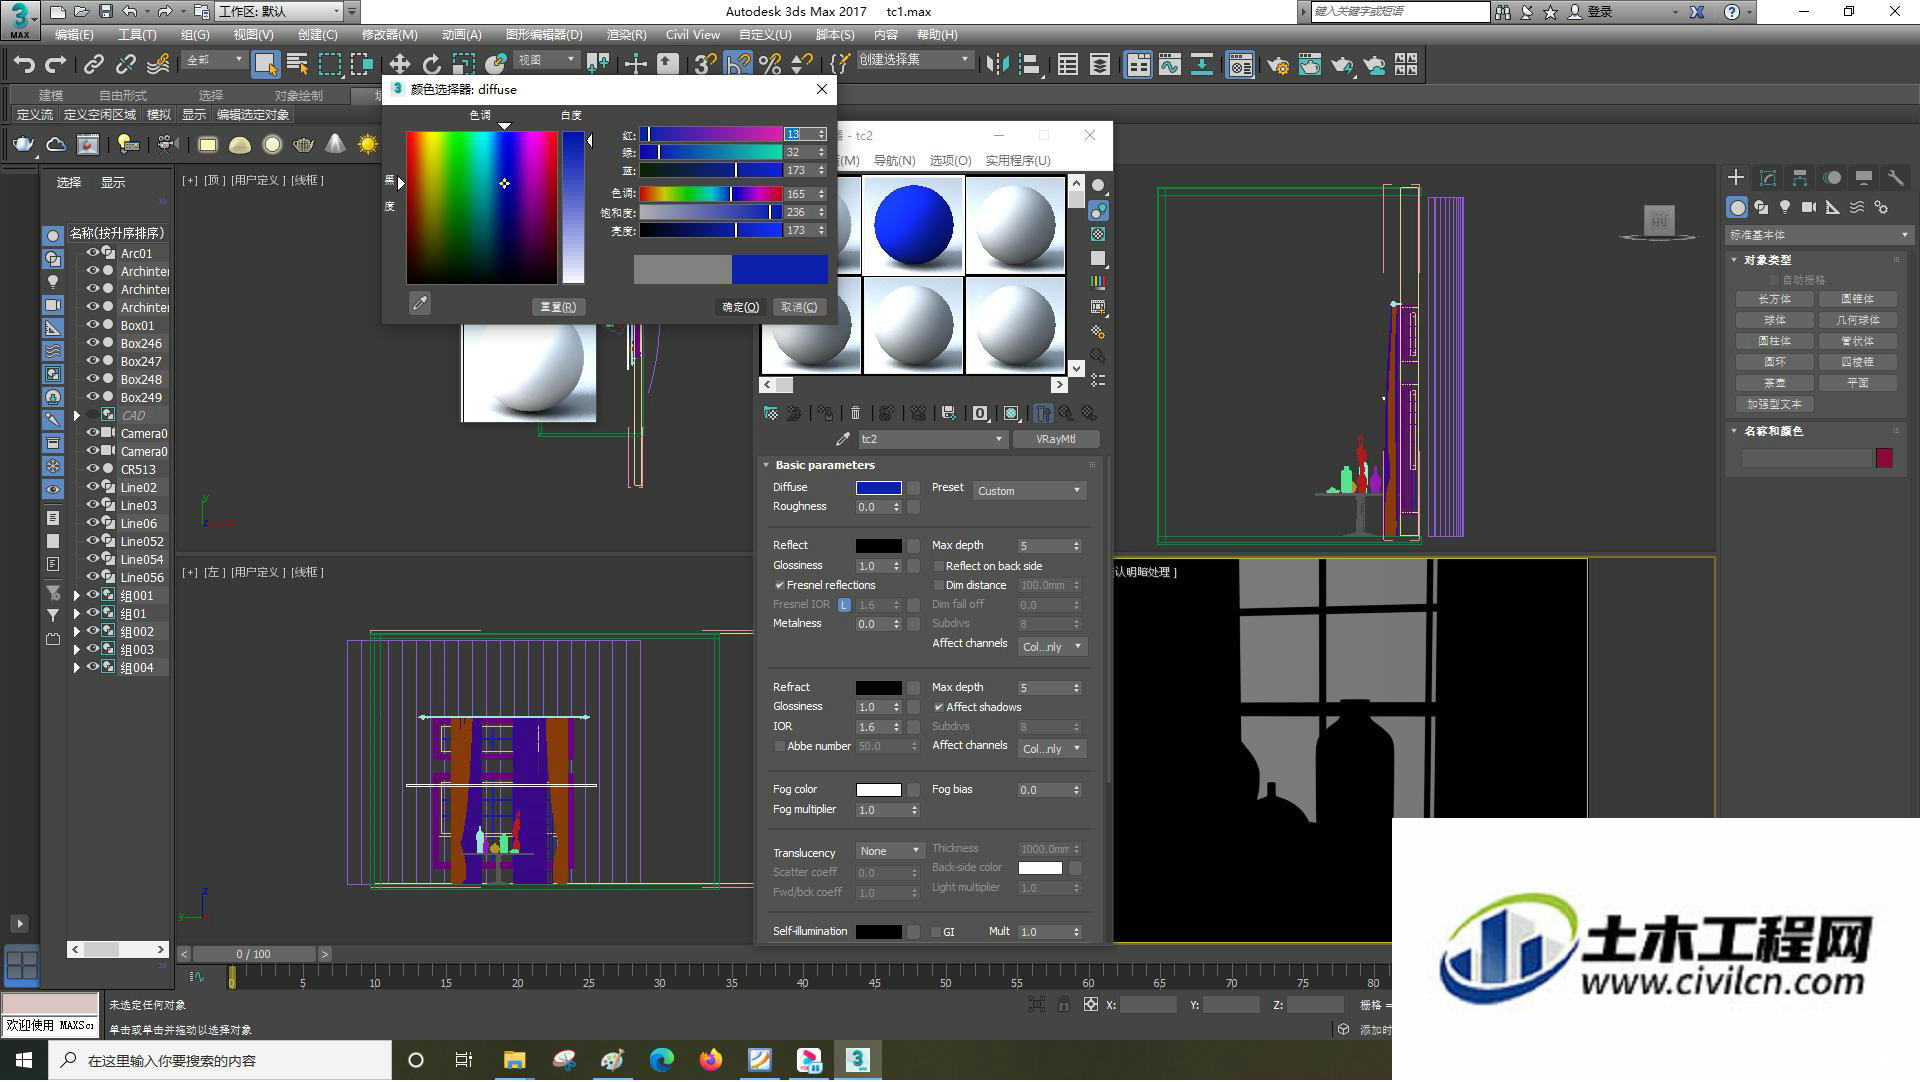This screenshot has height=1082, width=1920.
Task: Select the Cameras category in Create panel
Action: (x=1809, y=207)
